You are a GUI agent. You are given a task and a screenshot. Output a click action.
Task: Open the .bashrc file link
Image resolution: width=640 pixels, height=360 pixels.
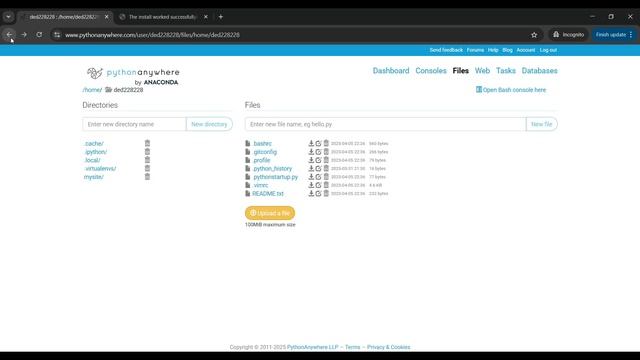coord(262,143)
